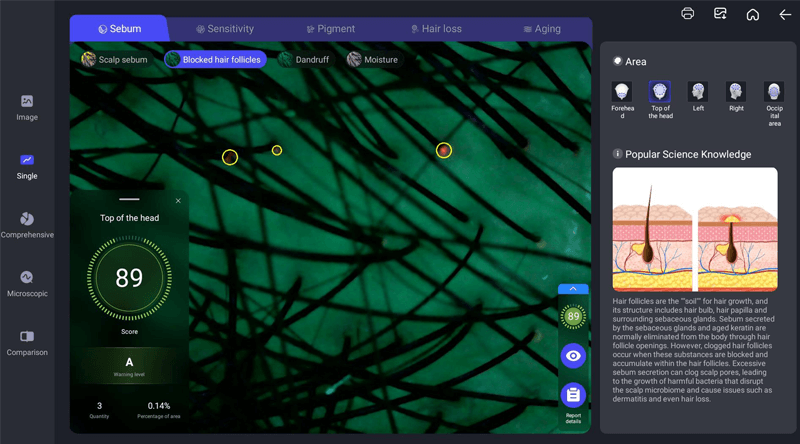
Task: Switch to the Sensitivity tab
Action: click(225, 29)
